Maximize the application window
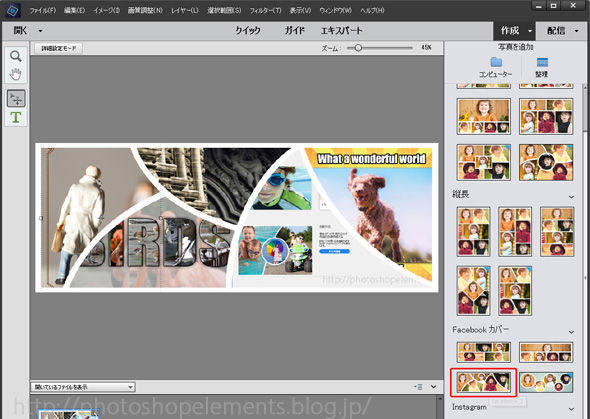590x419 pixels. point(554,6)
